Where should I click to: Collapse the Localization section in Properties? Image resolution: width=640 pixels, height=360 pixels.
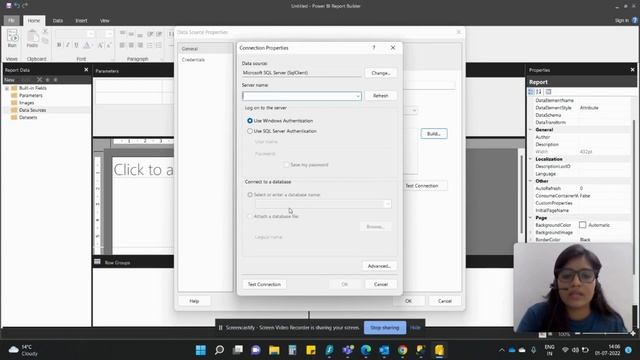click(x=531, y=159)
